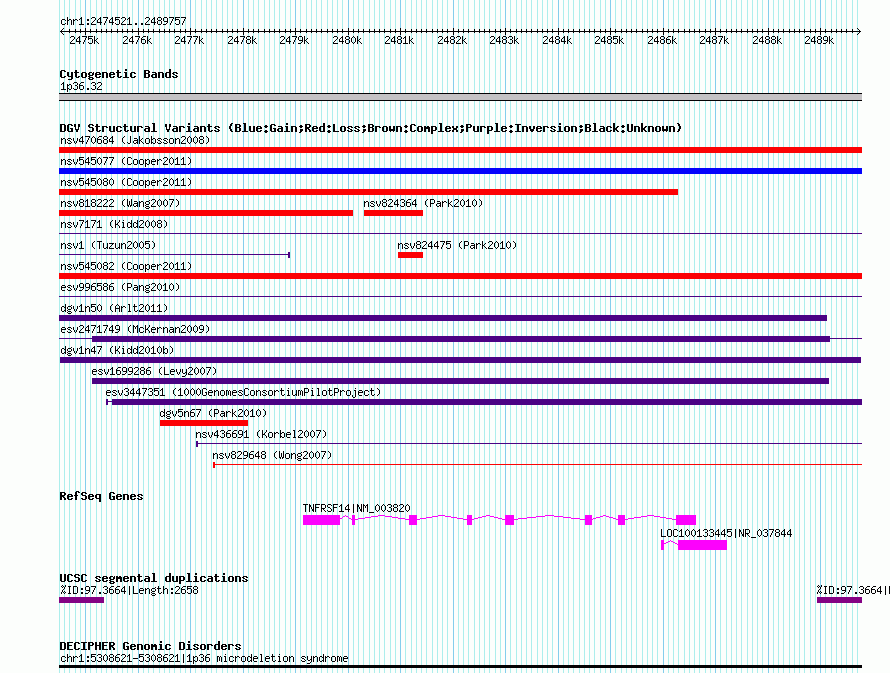Open the TNFRSF14|NM_003820 gene label
Image resolution: width=890 pixels, height=673 pixels.
(x=356, y=508)
